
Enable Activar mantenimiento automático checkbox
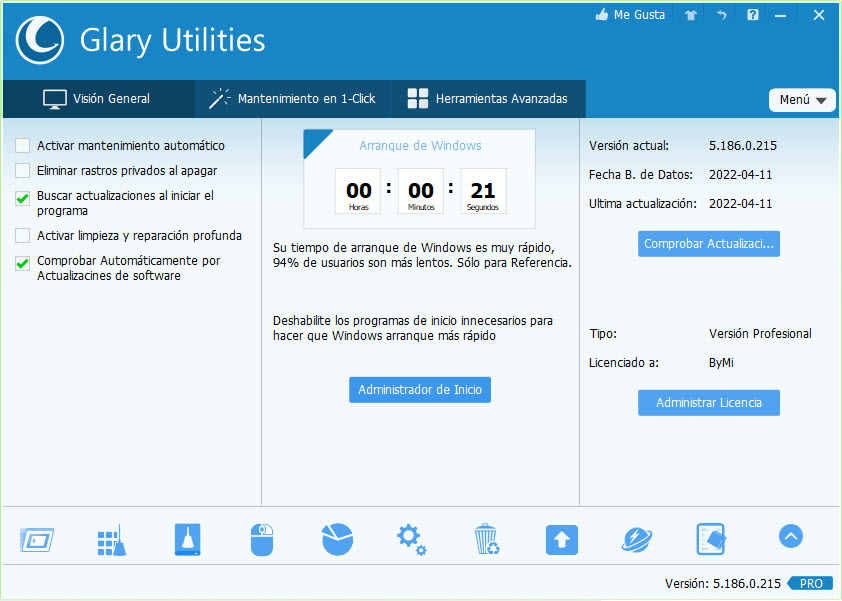23,146
